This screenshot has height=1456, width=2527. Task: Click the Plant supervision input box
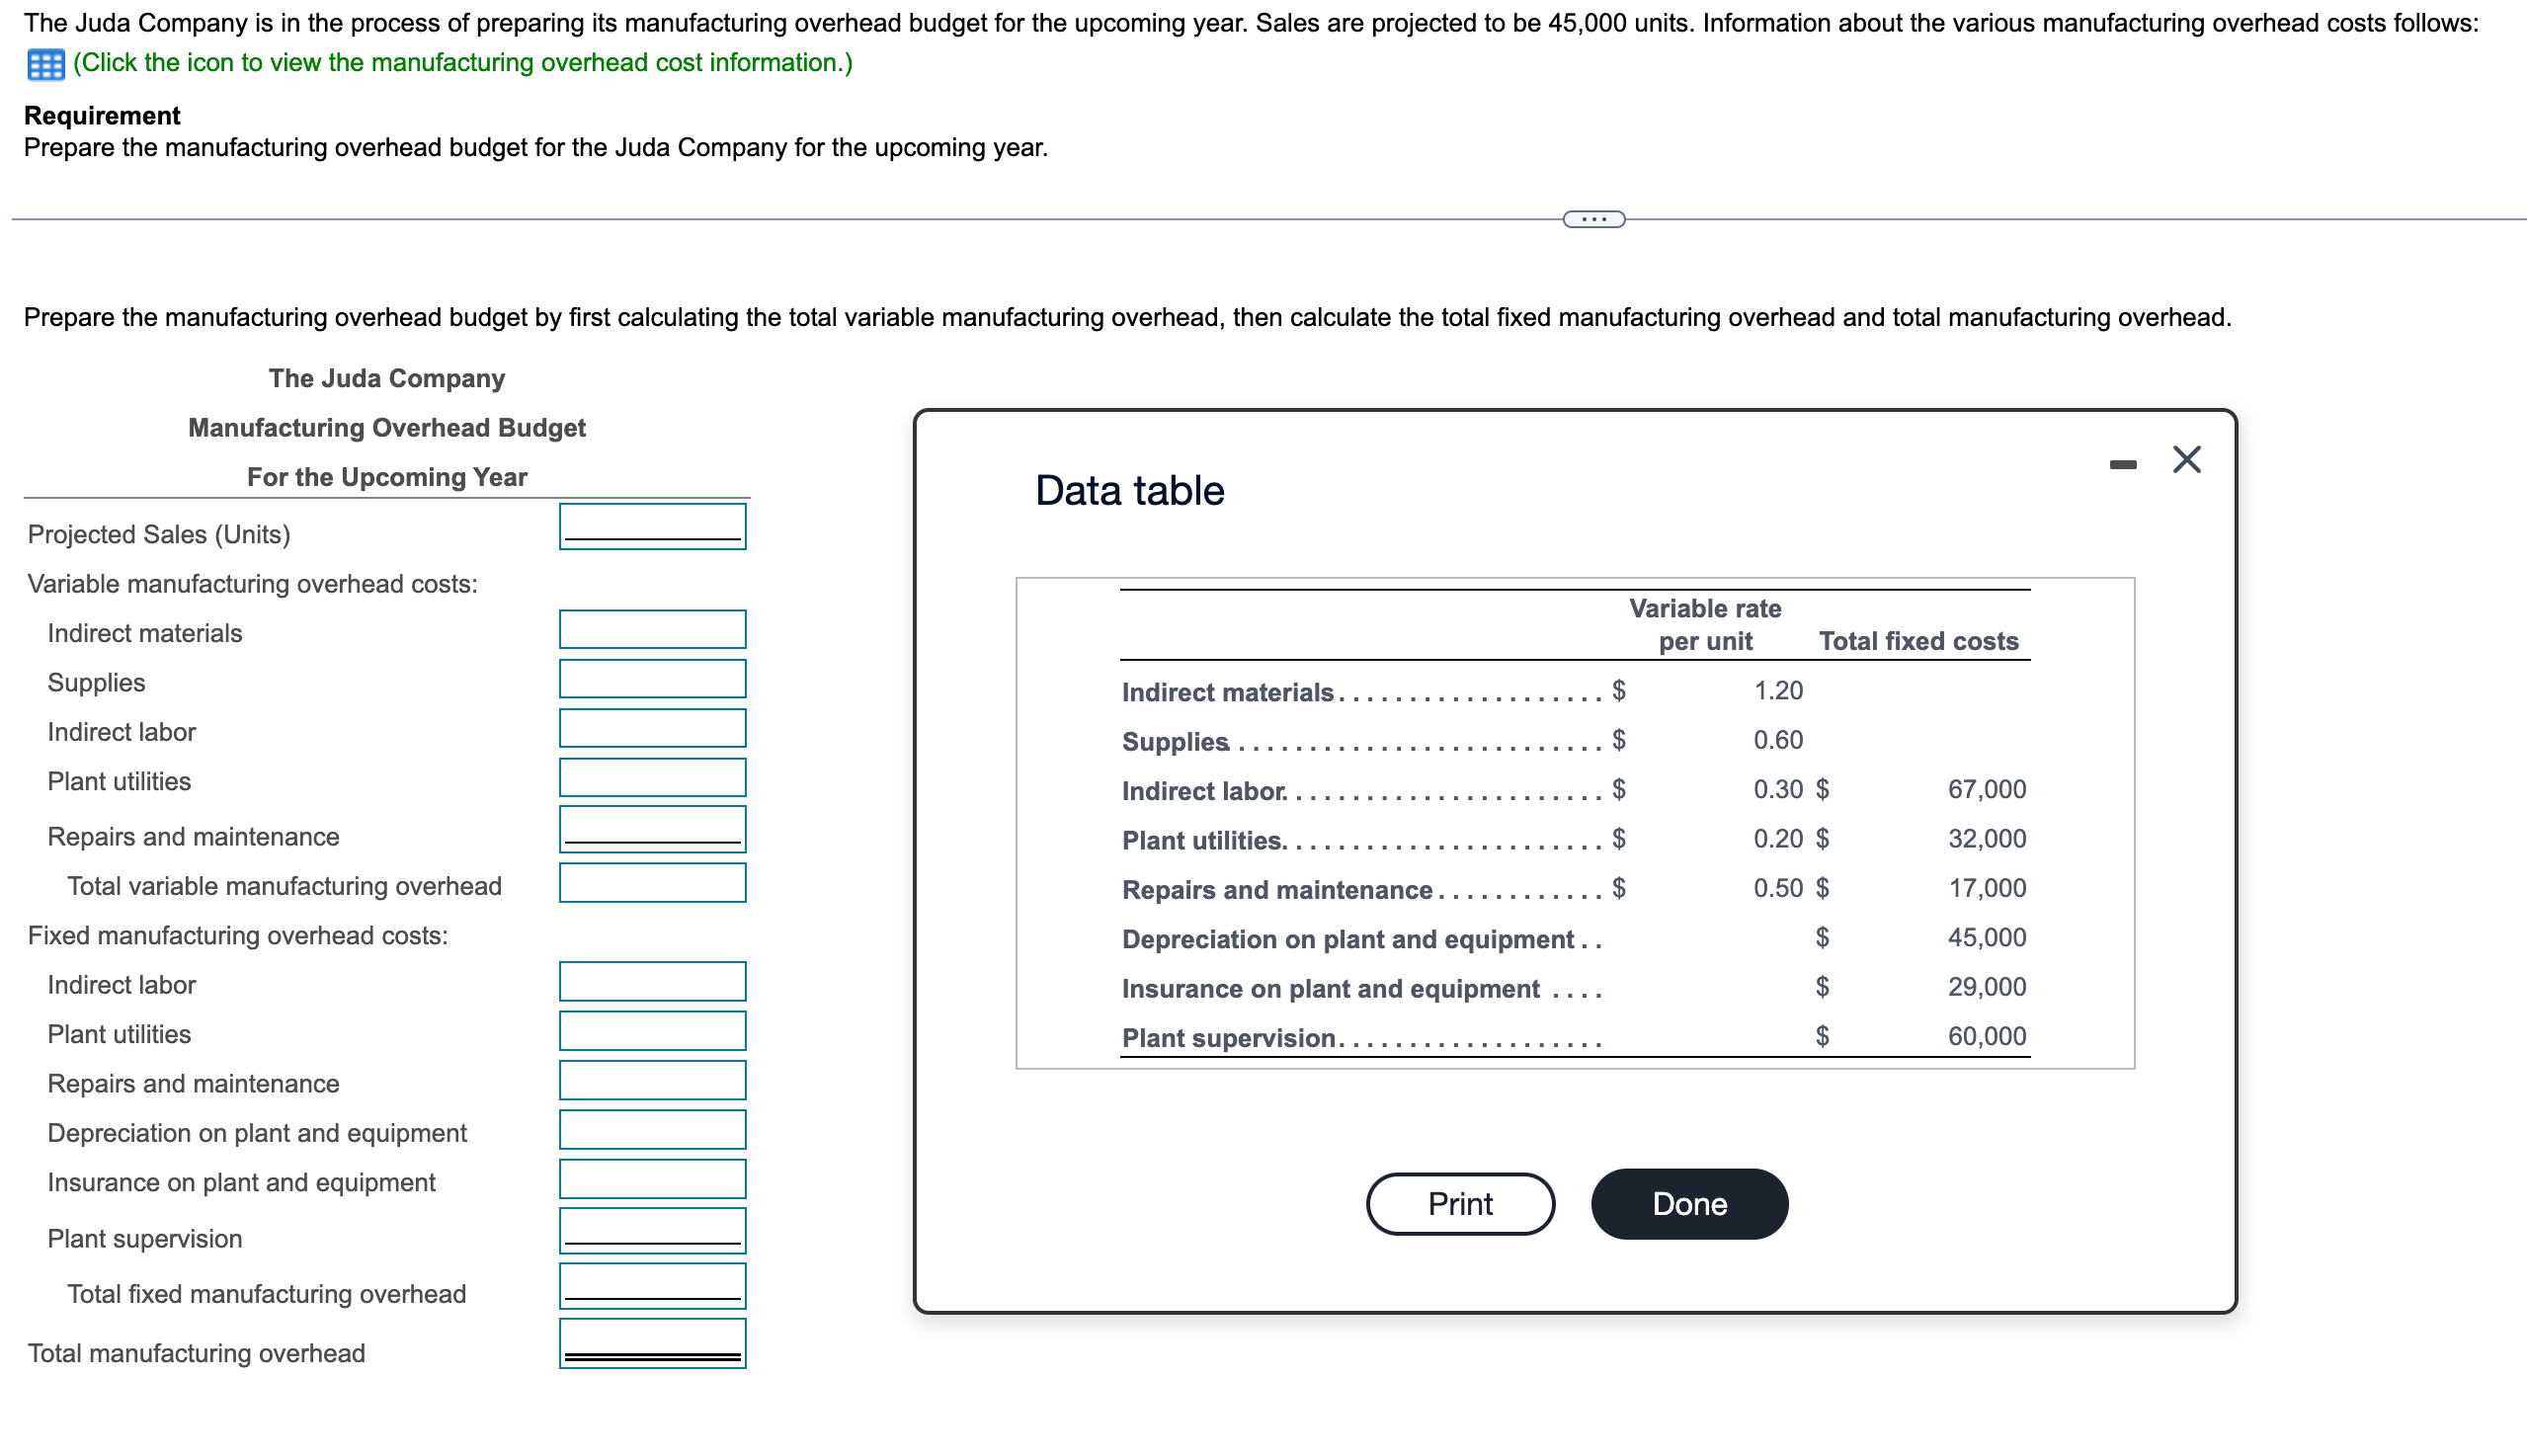[x=652, y=1231]
